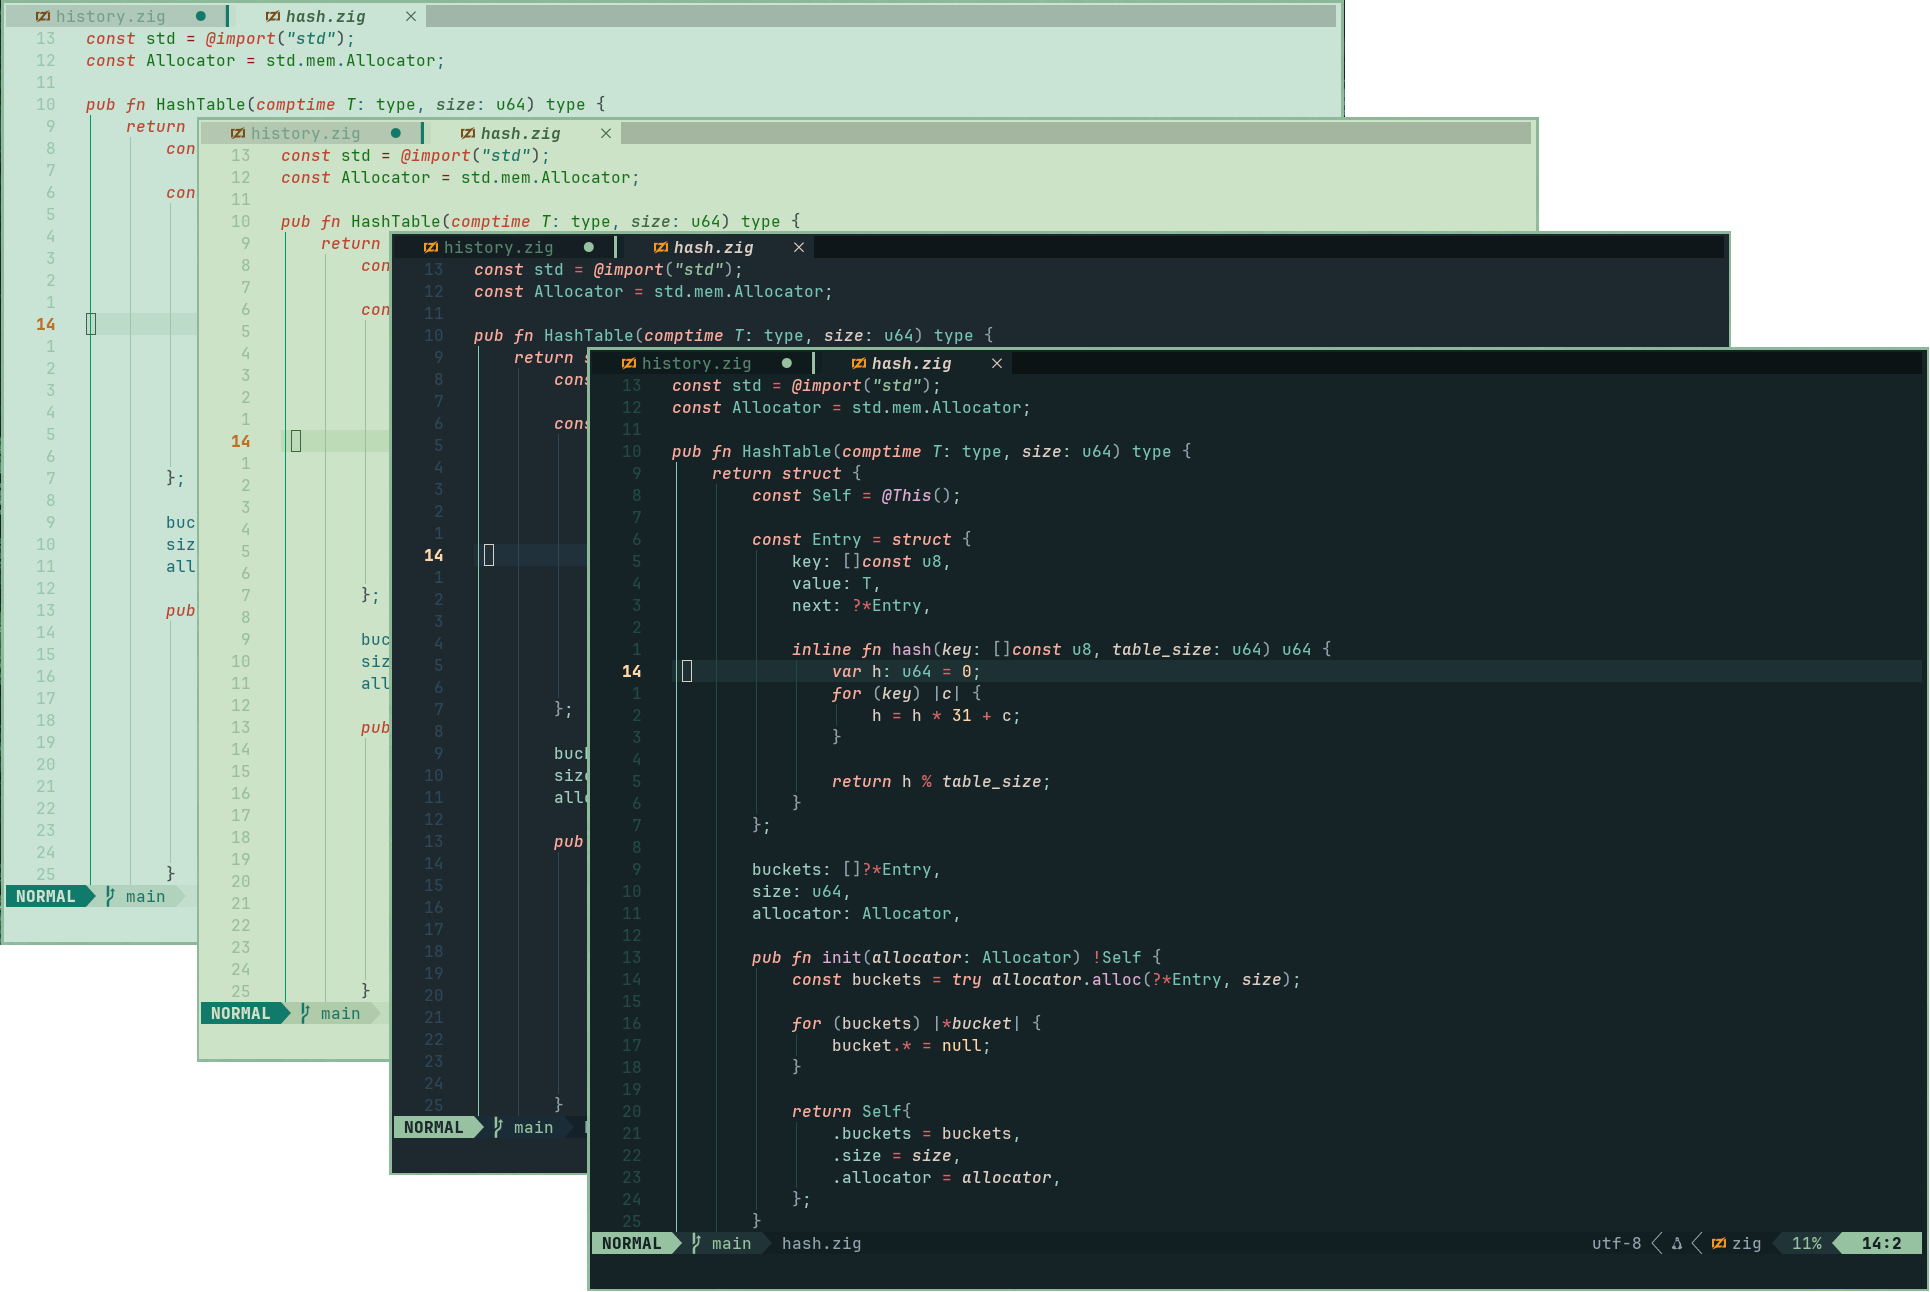Click the main branch name in the statusline
The height and width of the screenshot is (1292, 1930).
pyautogui.click(x=732, y=1243)
